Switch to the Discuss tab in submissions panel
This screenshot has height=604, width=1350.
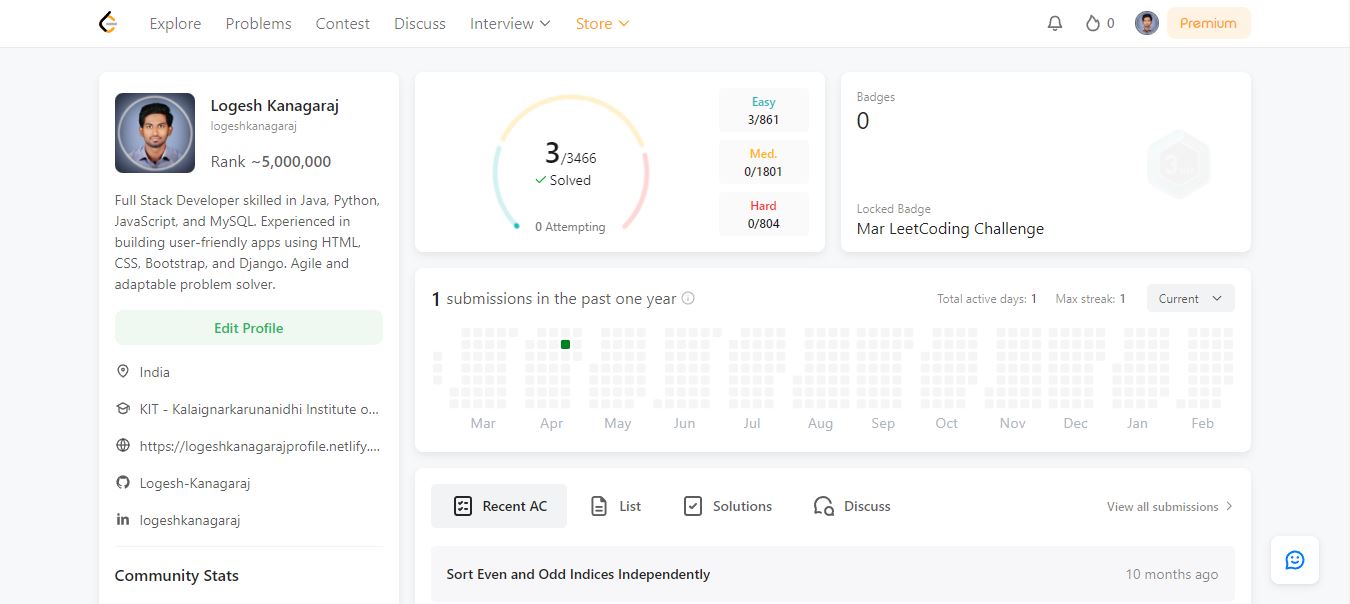tap(852, 506)
